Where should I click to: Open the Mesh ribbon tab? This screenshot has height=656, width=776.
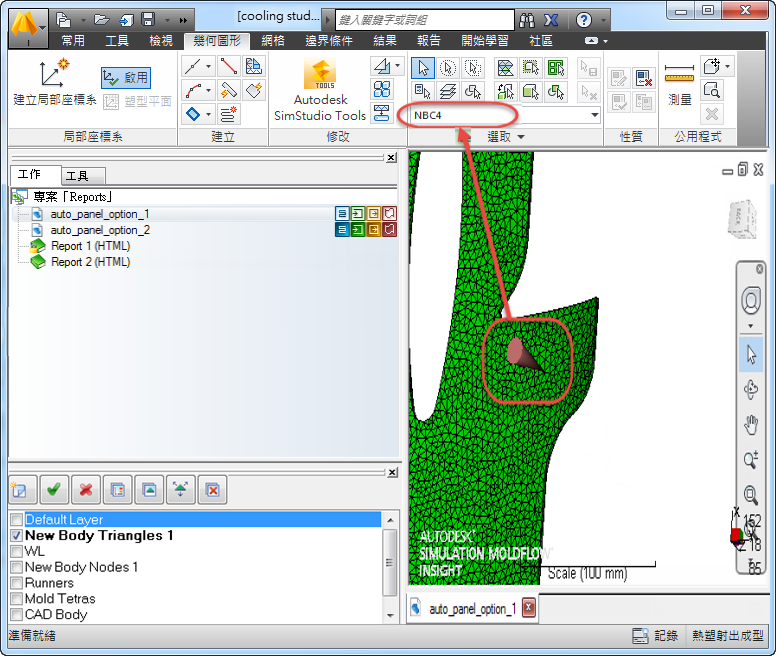click(x=273, y=41)
